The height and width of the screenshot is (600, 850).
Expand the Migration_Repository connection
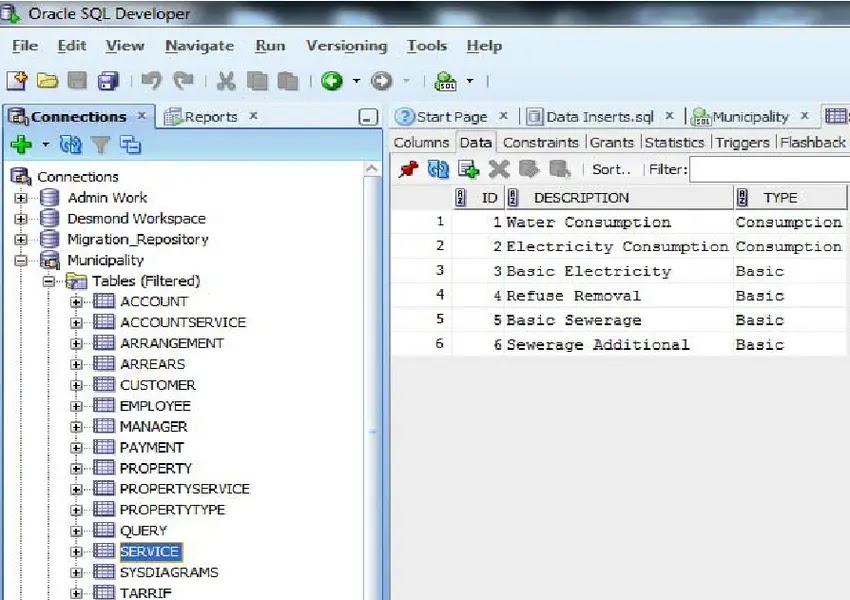pyautogui.click(x=21, y=240)
